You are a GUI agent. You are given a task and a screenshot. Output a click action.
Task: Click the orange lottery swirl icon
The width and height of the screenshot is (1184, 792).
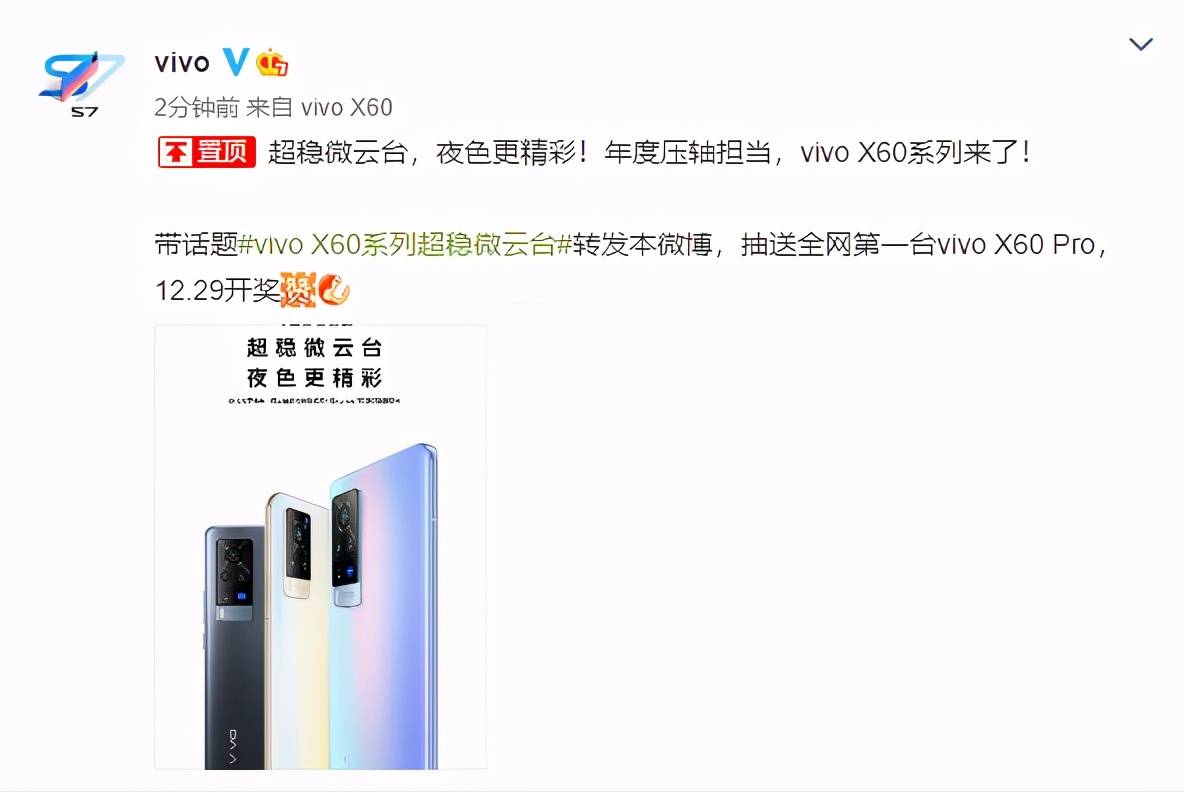tap(334, 290)
